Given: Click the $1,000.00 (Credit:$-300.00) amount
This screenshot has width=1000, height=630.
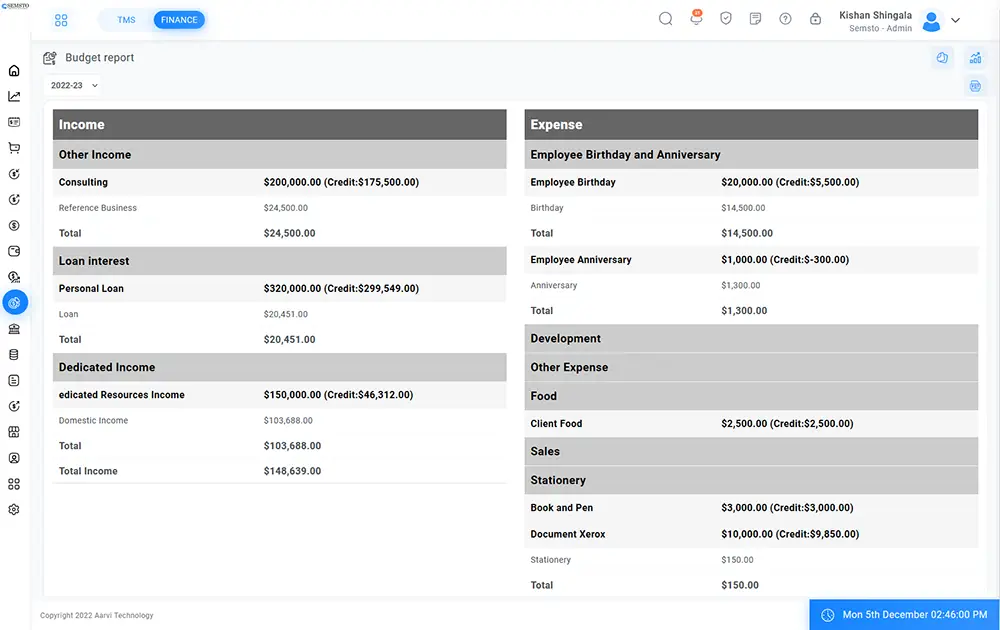Looking at the screenshot, I should (x=785, y=260).
